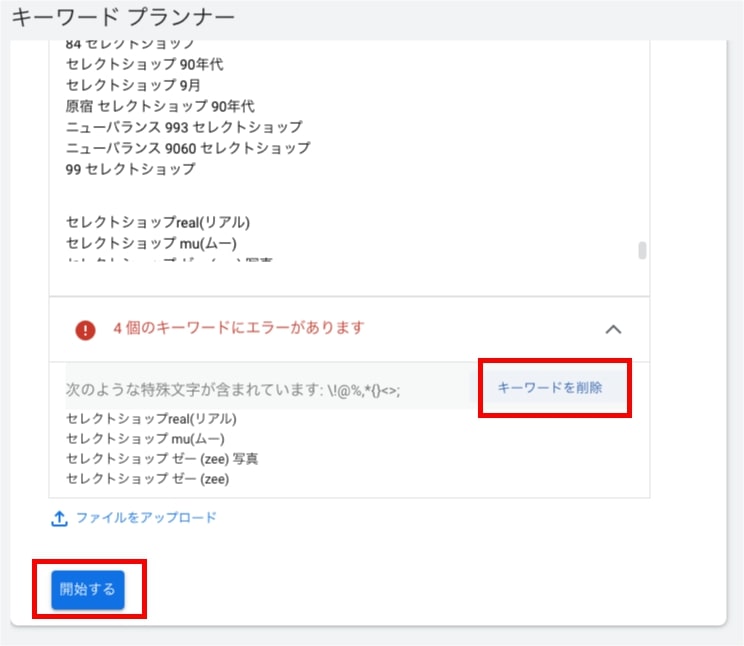Click the upload arrow icon
Screen dimensions: 744x646
click(59, 518)
